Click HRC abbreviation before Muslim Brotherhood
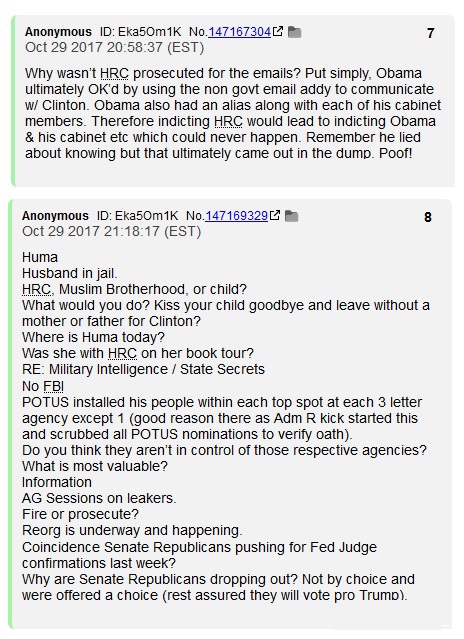Screen dimensions: 464x639 36,289
